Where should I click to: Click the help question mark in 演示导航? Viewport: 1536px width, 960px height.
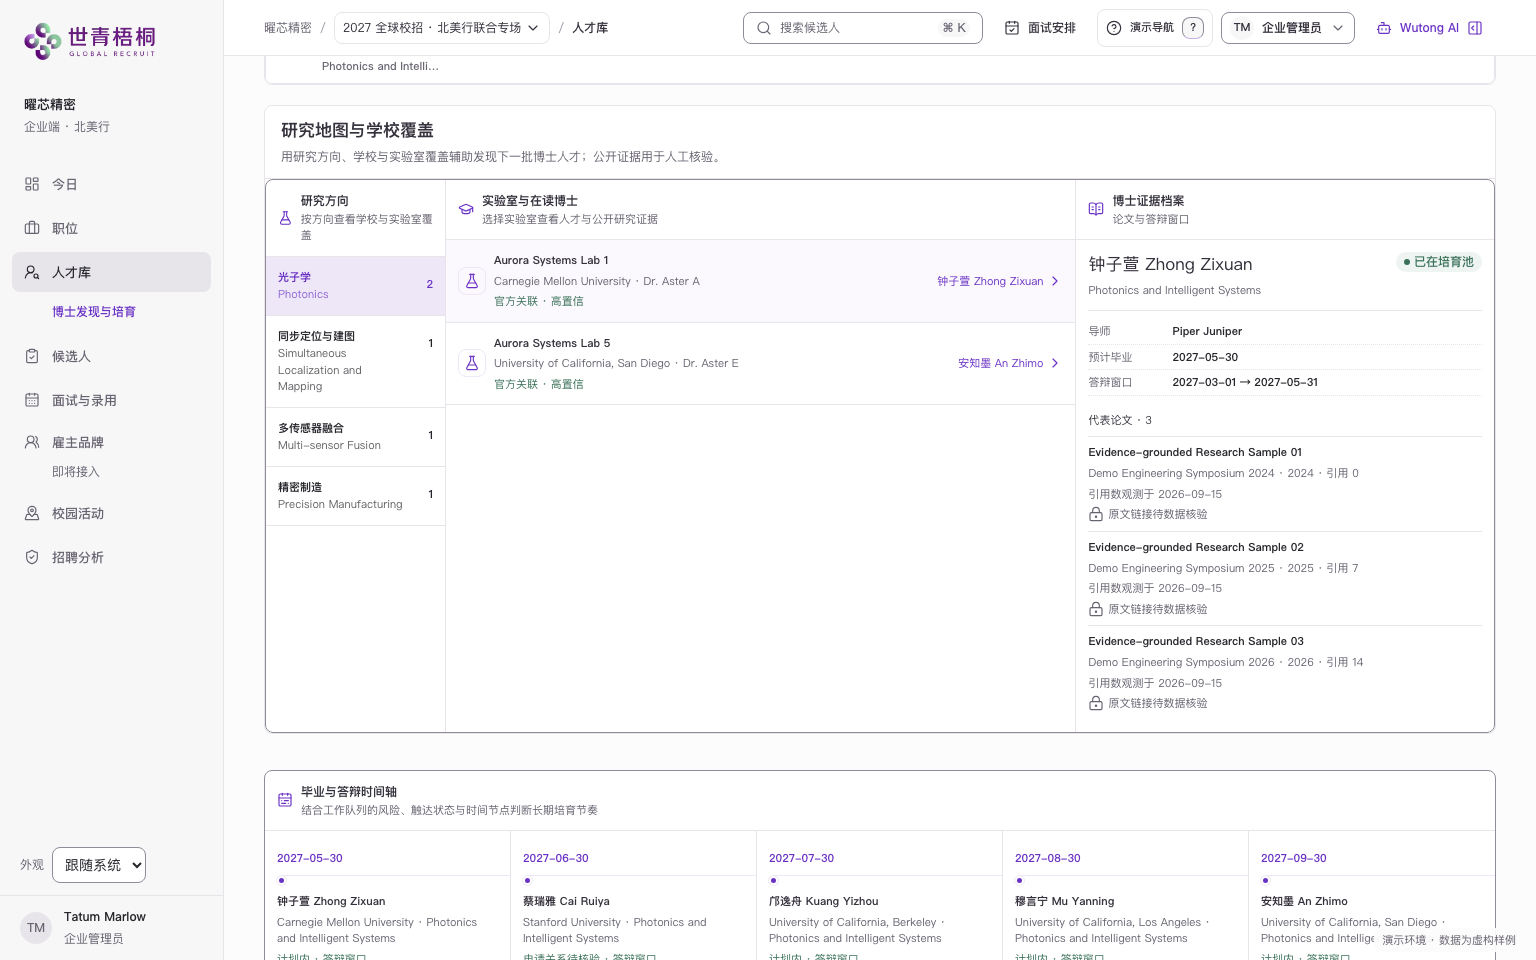click(x=1193, y=28)
